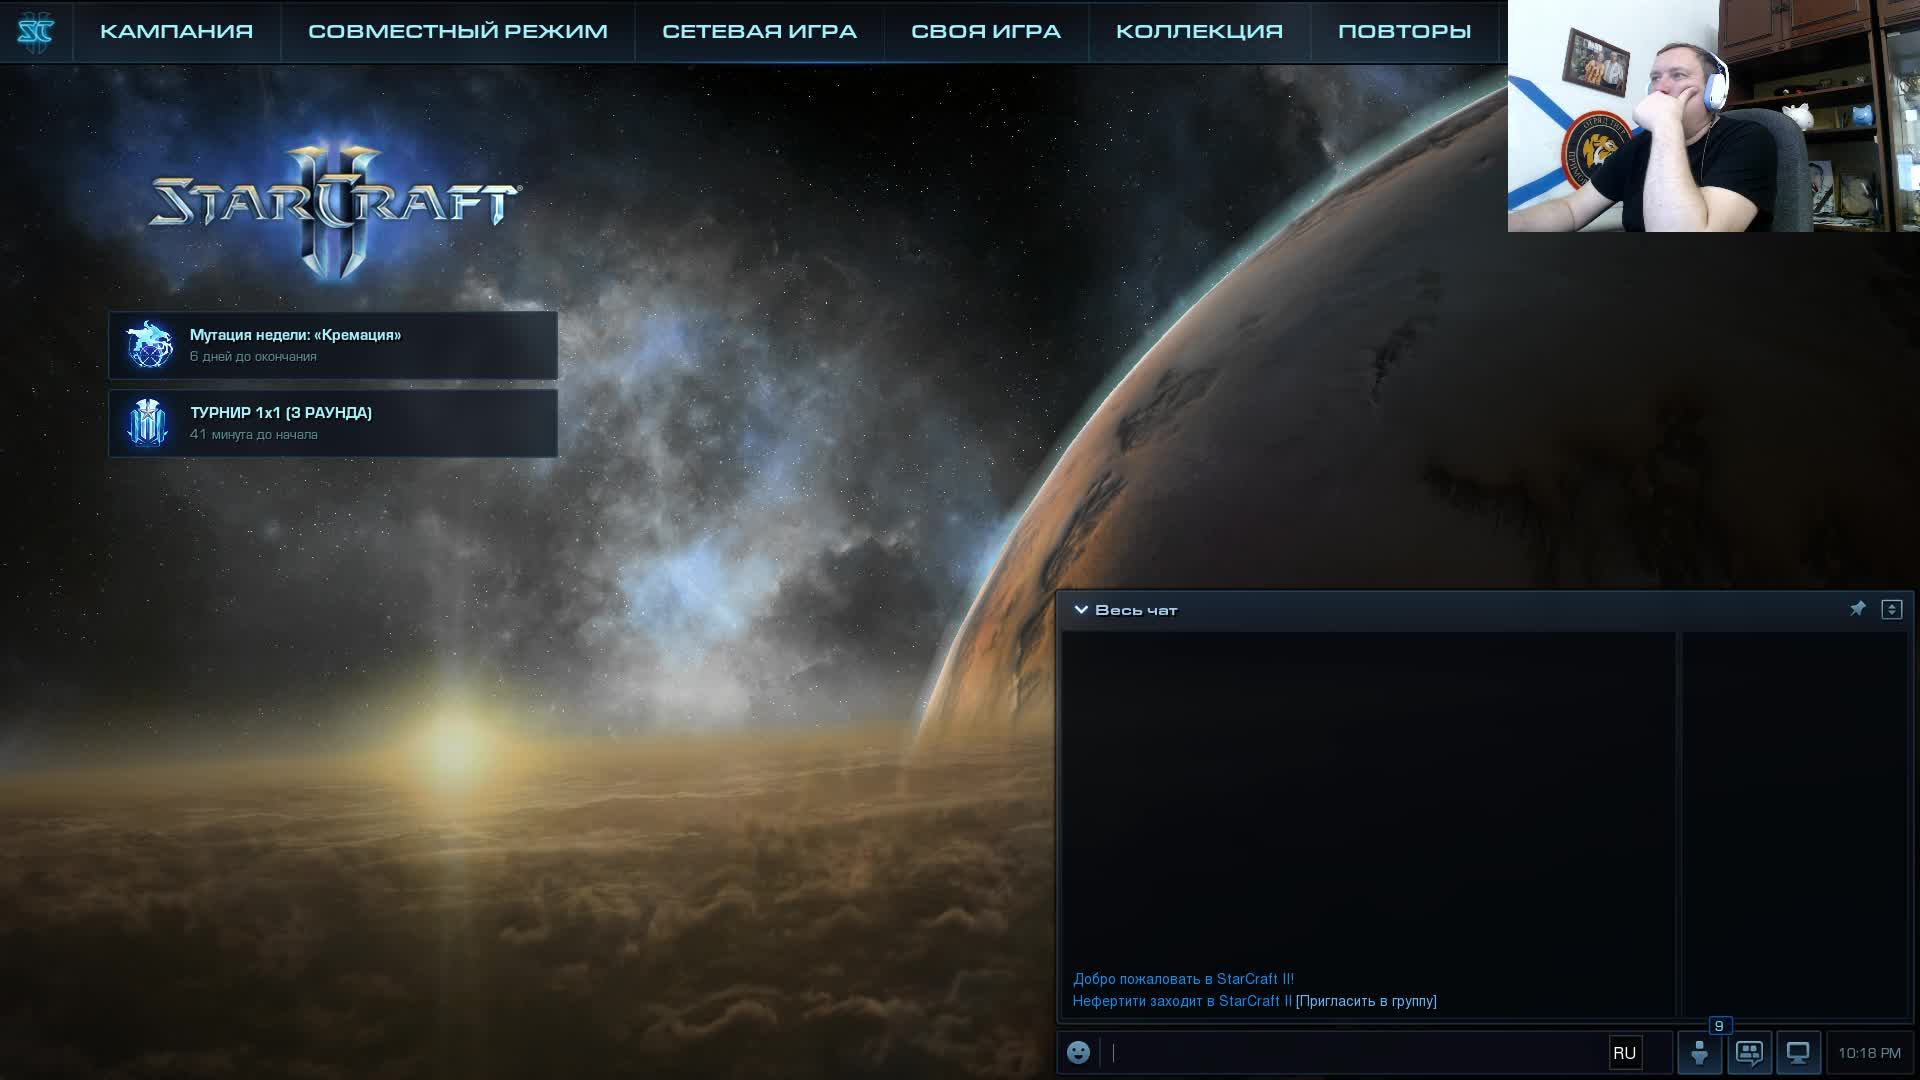Click the tournament trophy icon
This screenshot has height=1080, width=1920.
coord(148,423)
